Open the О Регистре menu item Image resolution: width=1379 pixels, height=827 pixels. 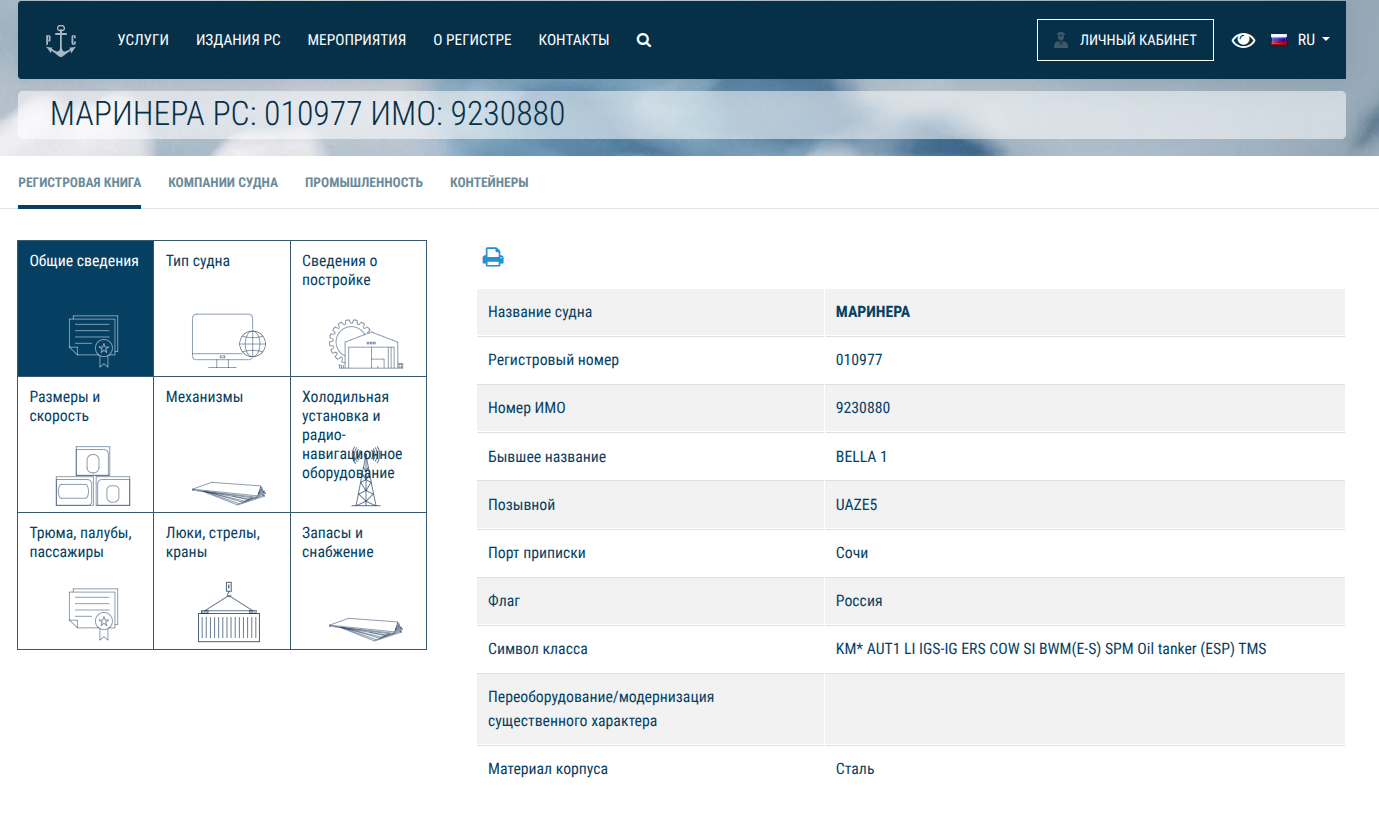pyautogui.click(x=472, y=41)
